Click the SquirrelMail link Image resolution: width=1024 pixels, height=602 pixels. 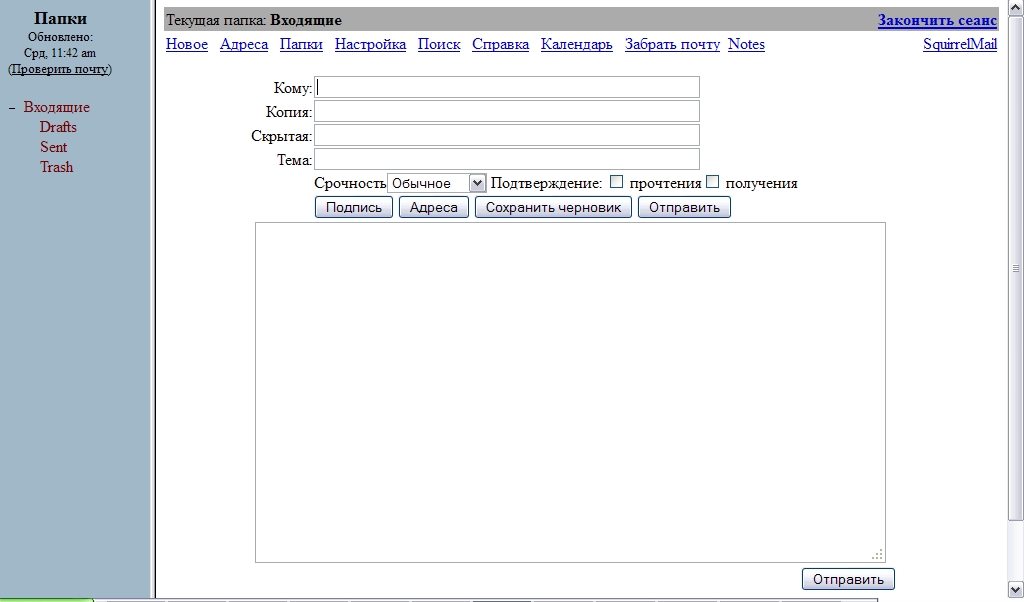pyautogui.click(x=960, y=44)
